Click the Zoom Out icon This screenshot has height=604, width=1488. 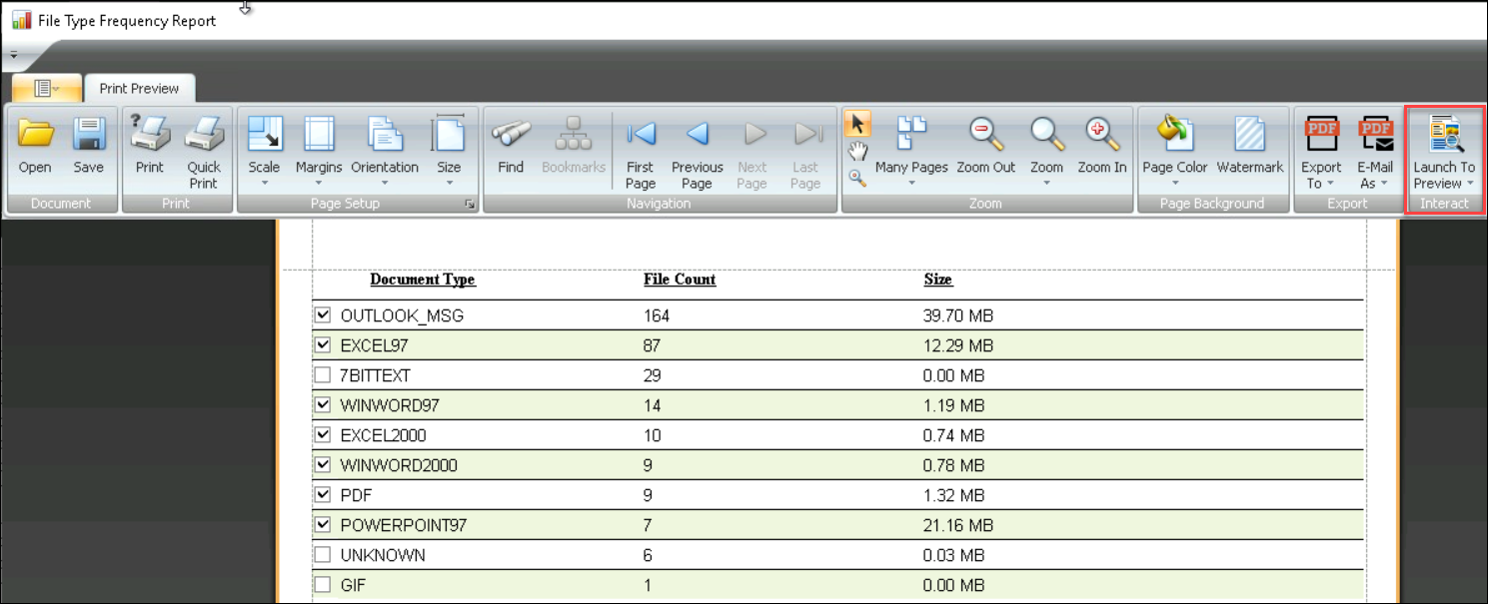coord(986,133)
